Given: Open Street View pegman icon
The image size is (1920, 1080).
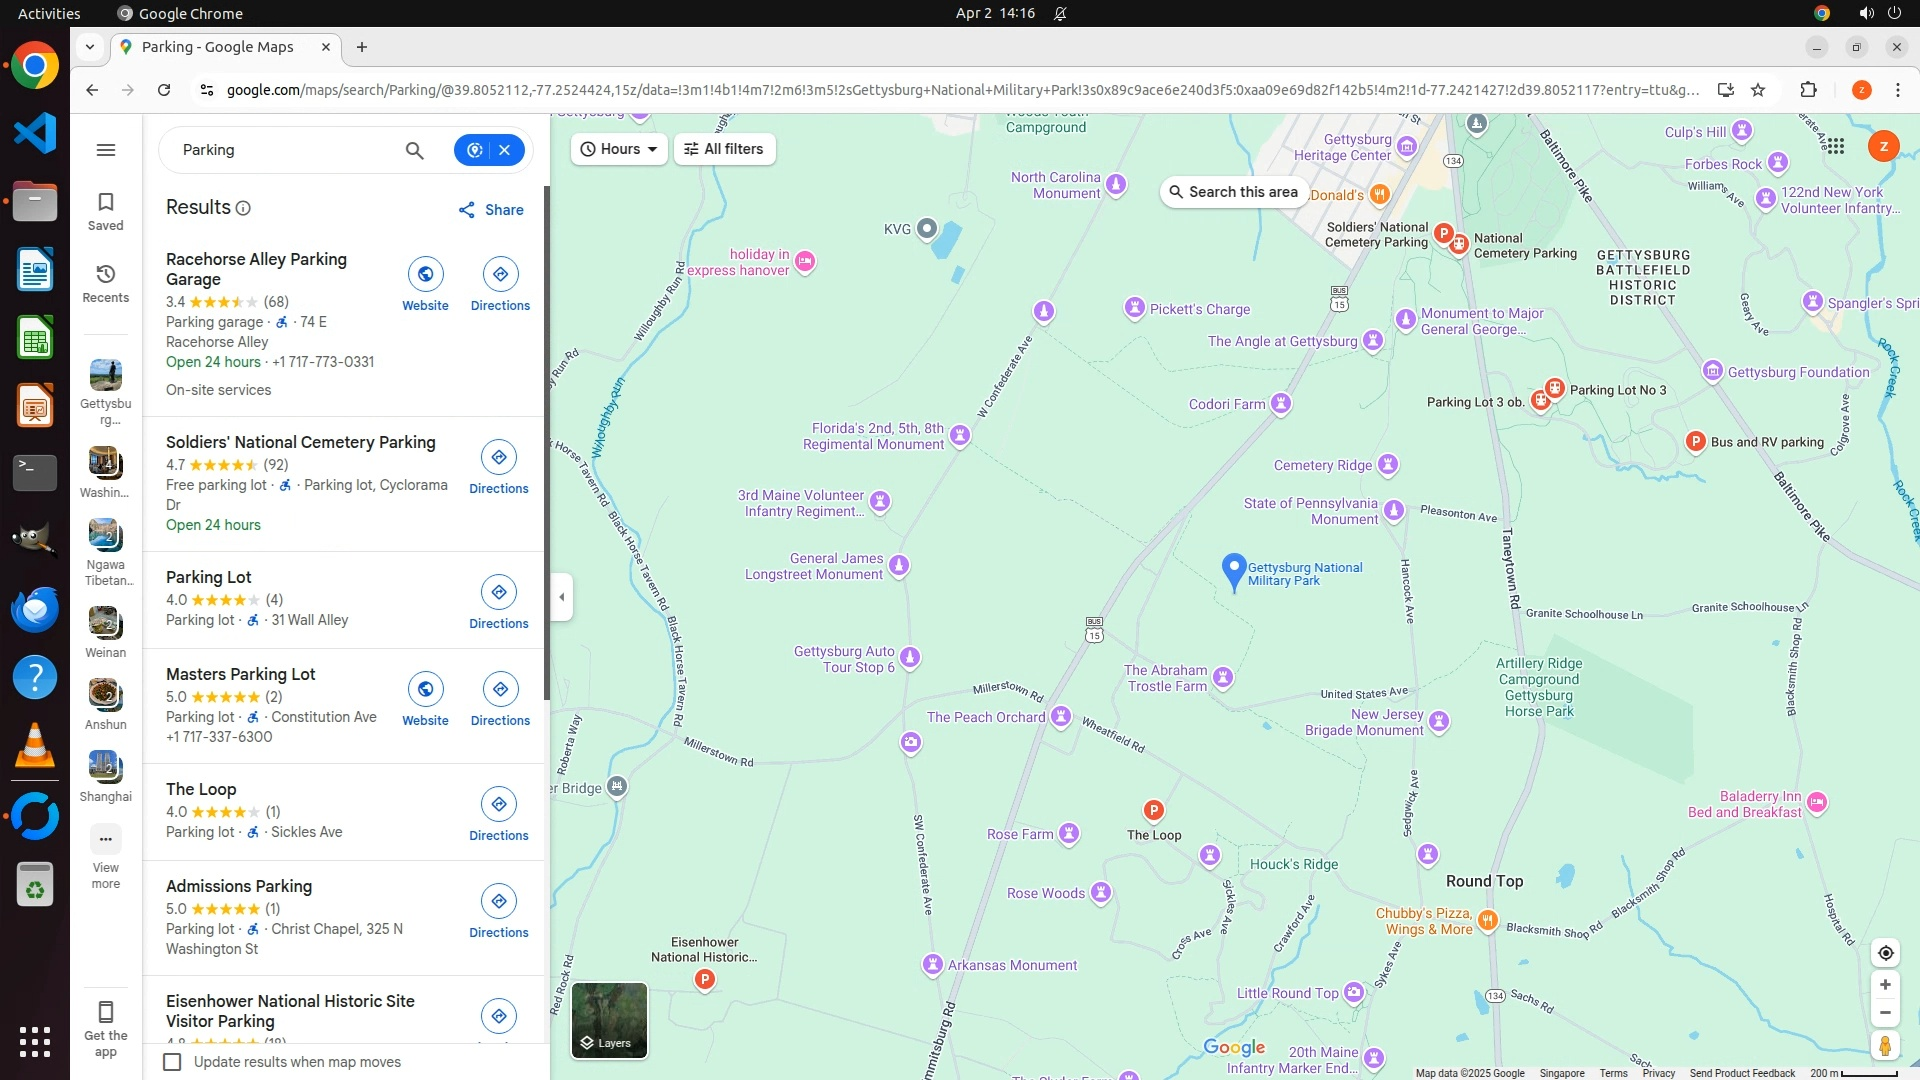Looking at the screenshot, I should [x=1885, y=1046].
